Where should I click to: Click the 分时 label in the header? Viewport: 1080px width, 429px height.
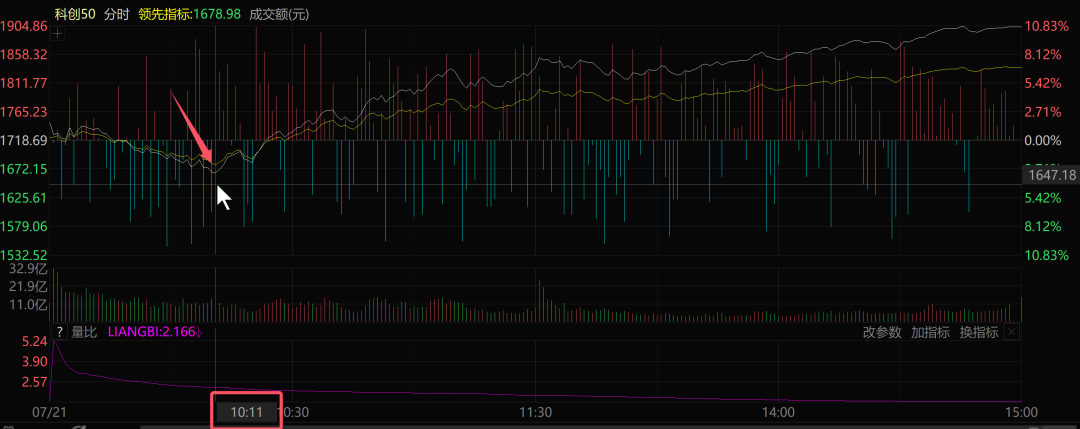[117, 14]
